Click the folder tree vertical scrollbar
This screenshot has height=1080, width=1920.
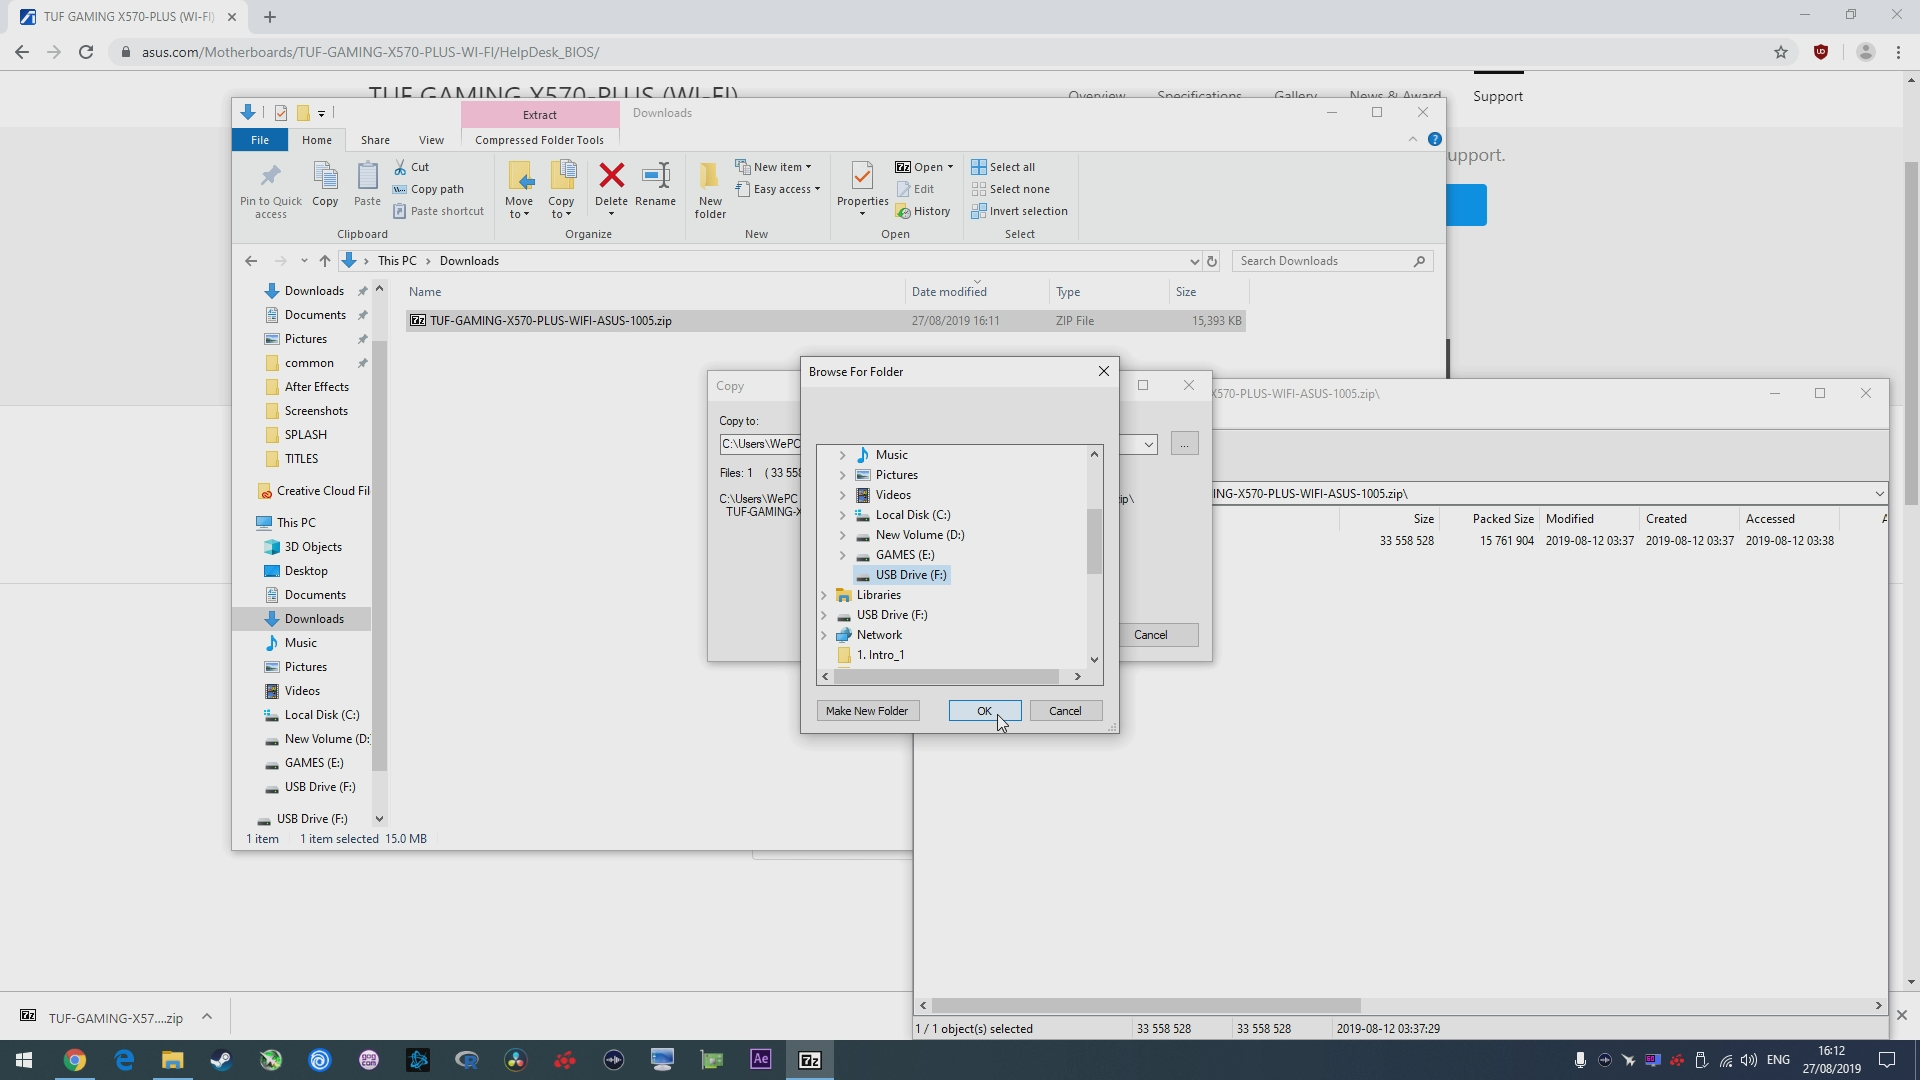1094,540
